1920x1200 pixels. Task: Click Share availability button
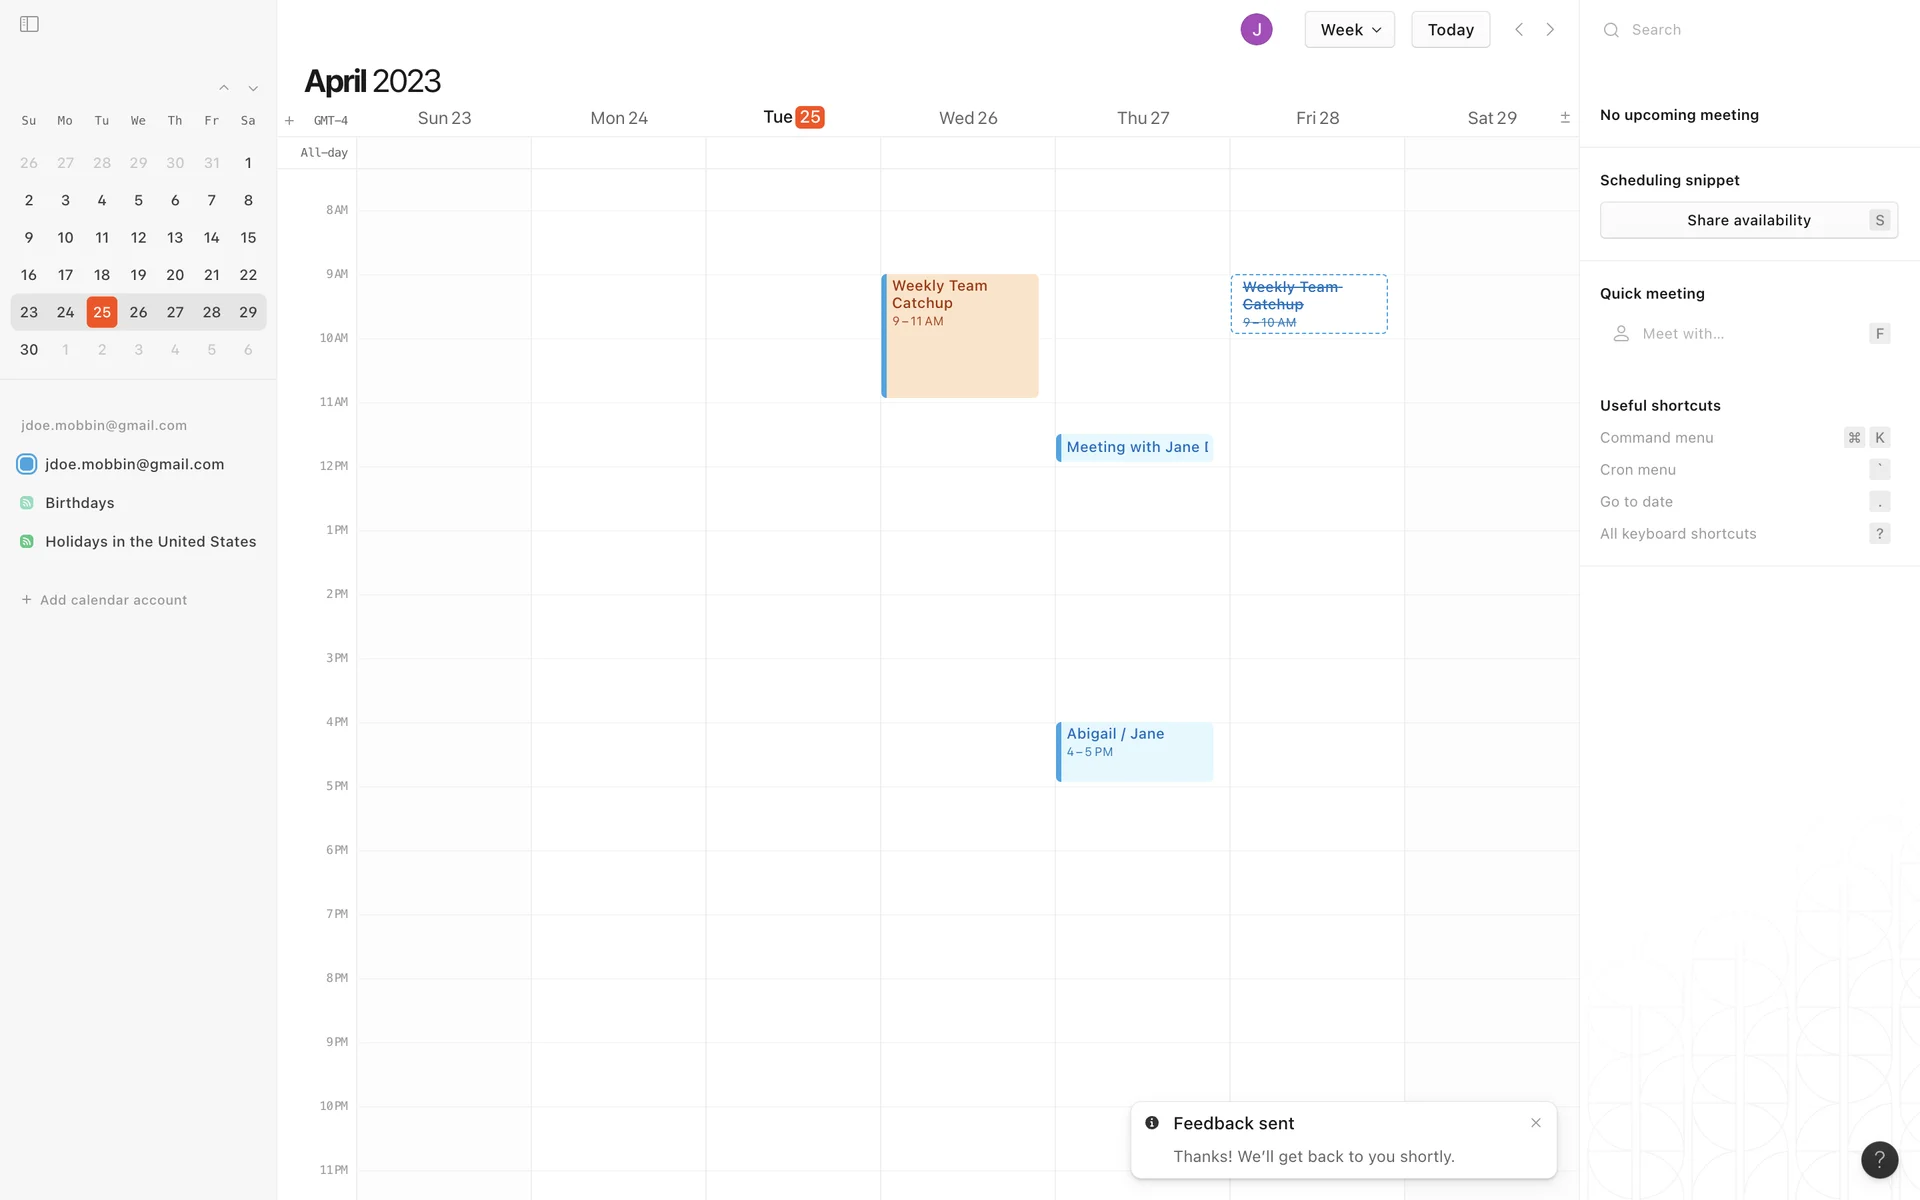[x=1748, y=220]
